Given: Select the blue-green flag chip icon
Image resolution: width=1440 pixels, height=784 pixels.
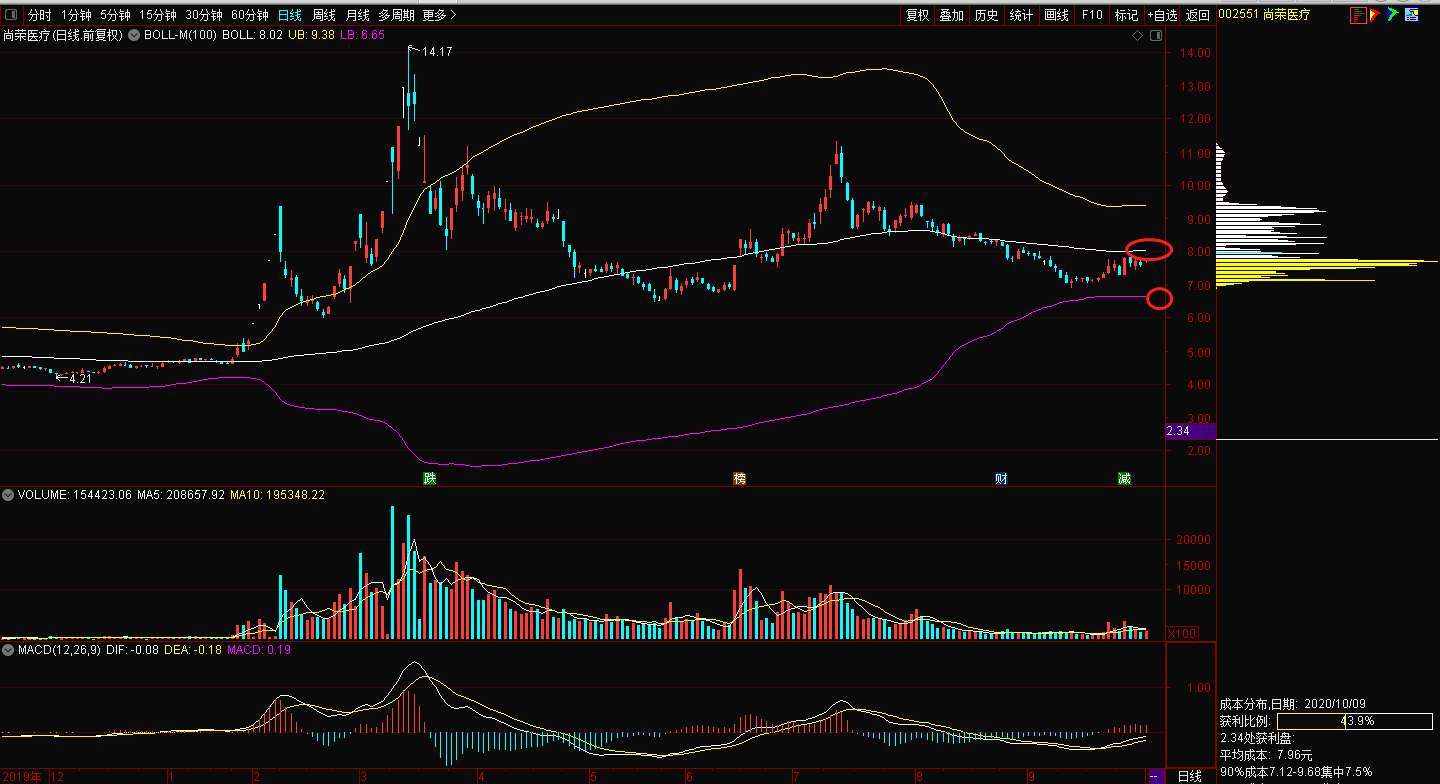Looking at the screenshot, I should click(x=1392, y=15).
